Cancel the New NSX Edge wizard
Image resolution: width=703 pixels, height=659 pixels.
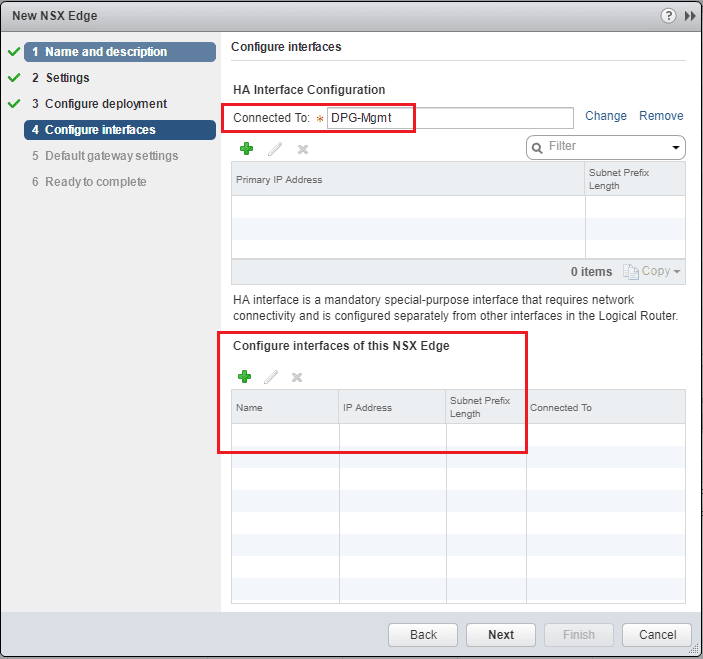[x=657, y=635]
